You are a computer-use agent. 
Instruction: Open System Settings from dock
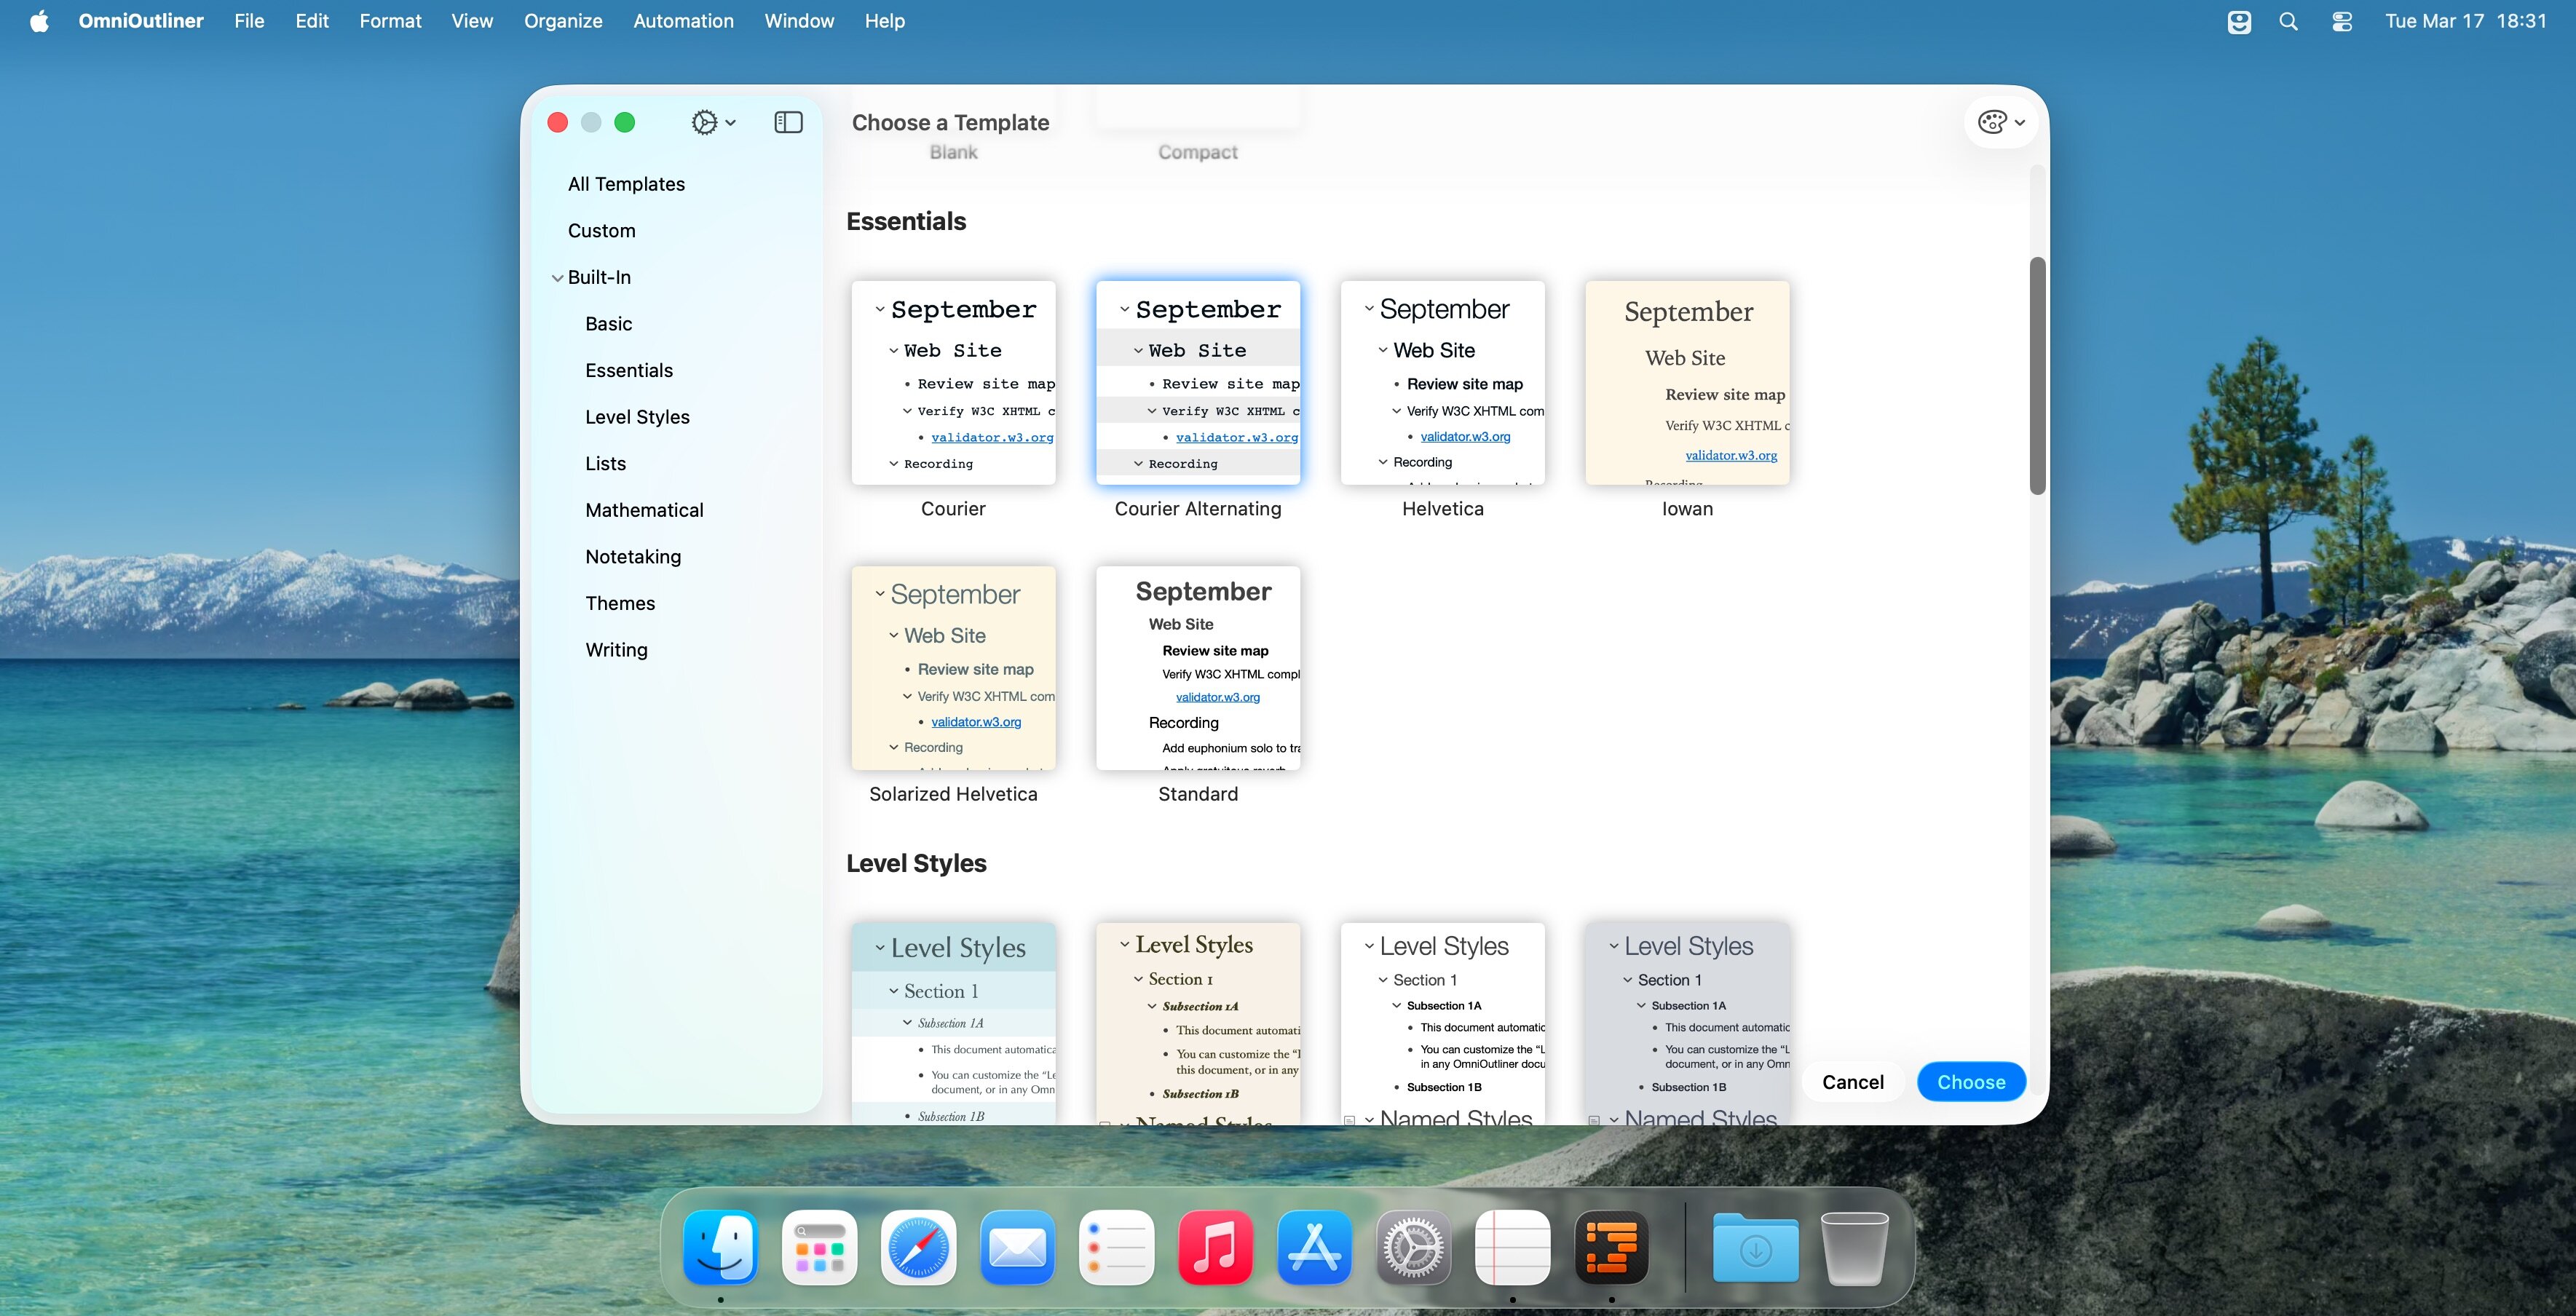(1413, 1247)
